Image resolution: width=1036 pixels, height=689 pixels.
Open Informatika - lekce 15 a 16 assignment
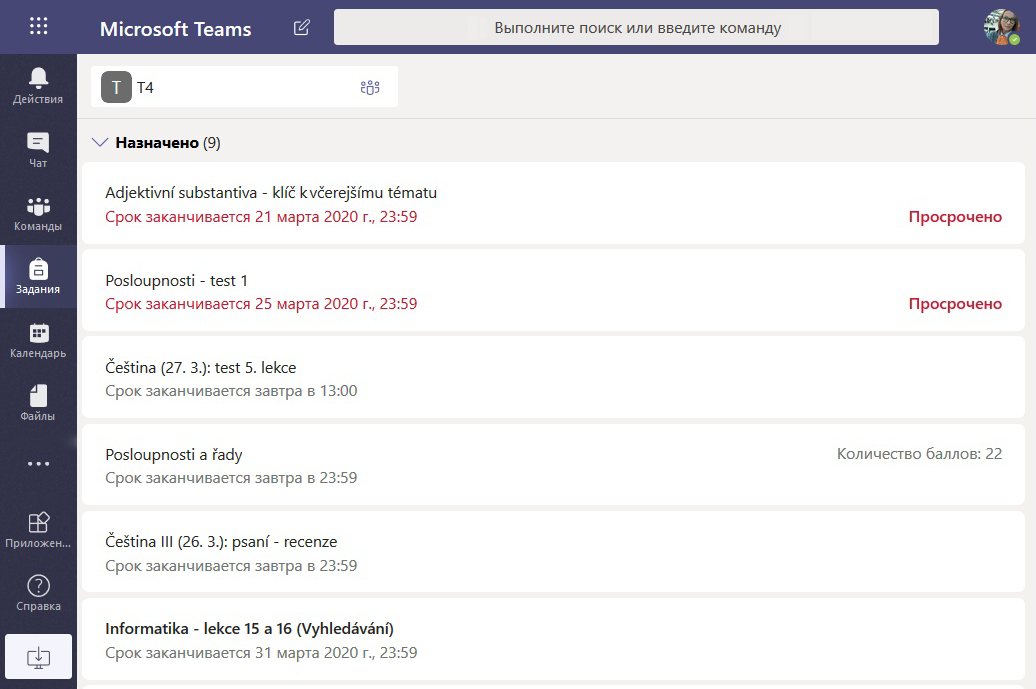pos(553,639)
